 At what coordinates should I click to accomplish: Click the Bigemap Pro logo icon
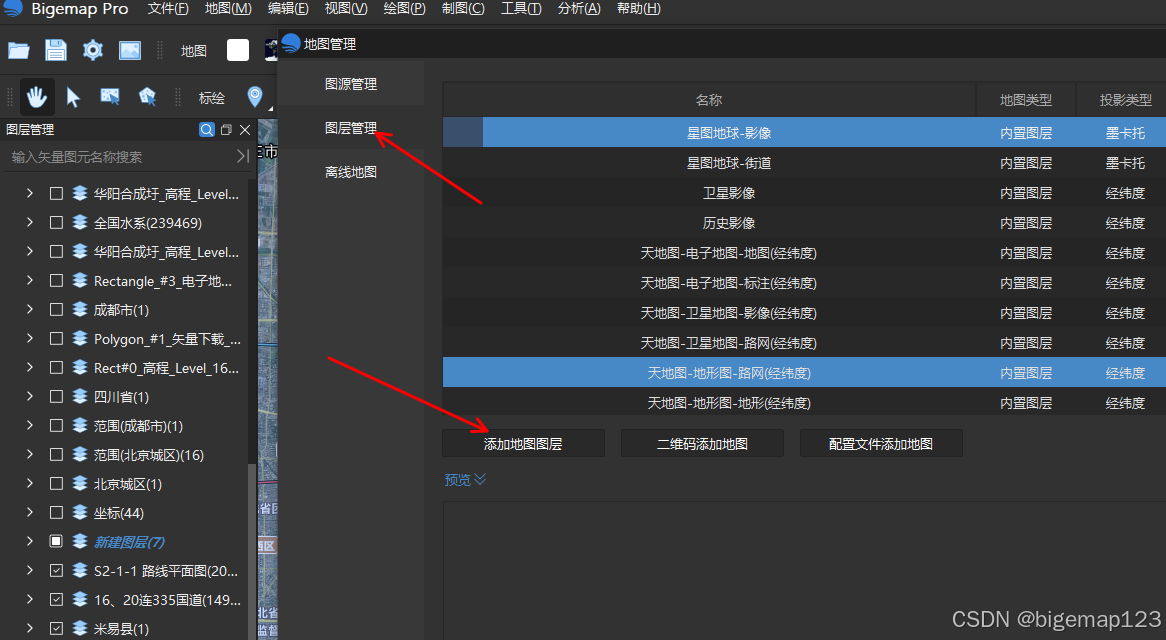(x=13, y=8)
